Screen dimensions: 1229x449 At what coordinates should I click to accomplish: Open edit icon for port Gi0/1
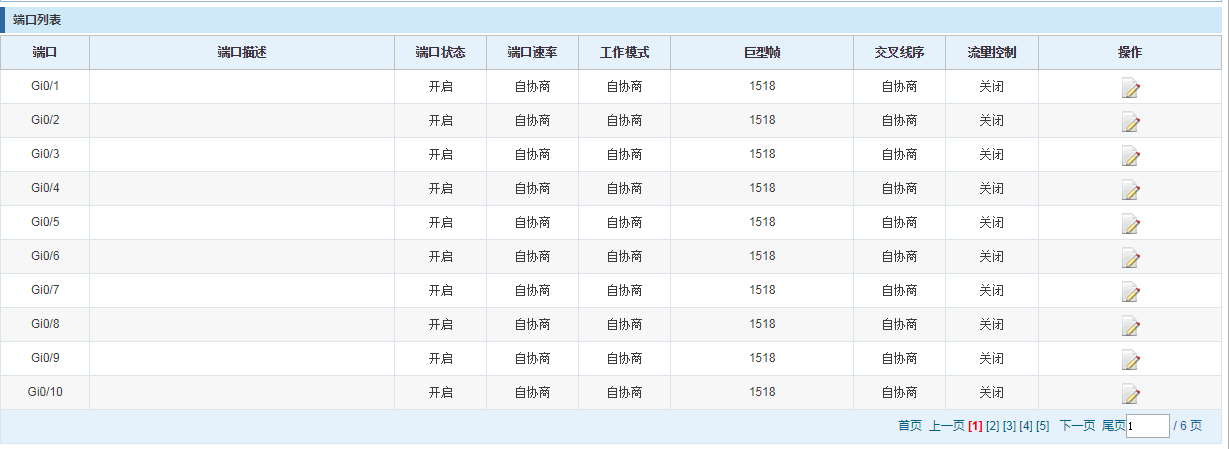(x=1130, y=88)
